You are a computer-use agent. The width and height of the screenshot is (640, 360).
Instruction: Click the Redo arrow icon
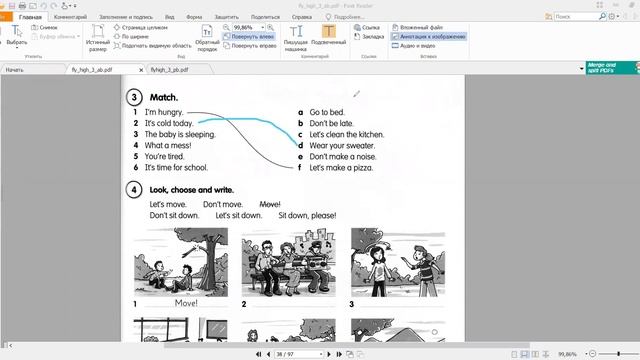[53, 6]
